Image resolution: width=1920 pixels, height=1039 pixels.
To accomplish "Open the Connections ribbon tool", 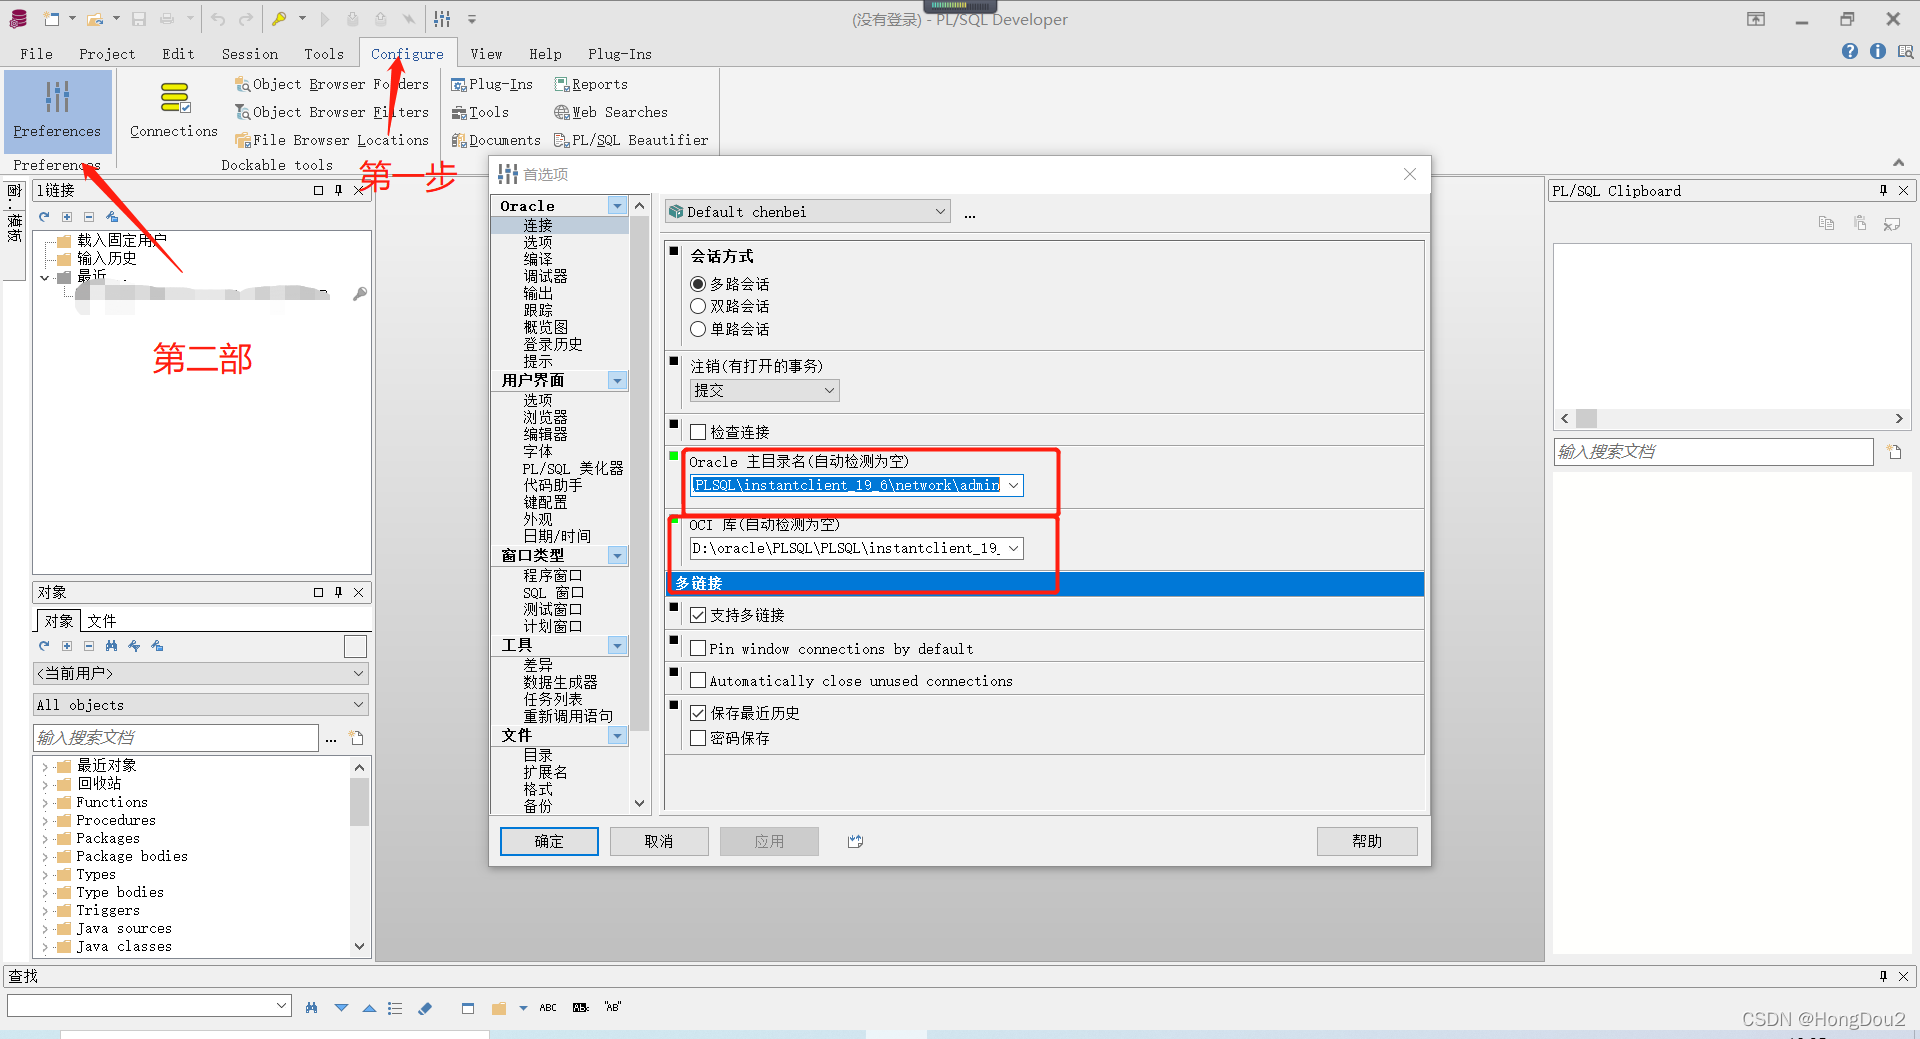I will pyautogui.click(x=174, y=109).
